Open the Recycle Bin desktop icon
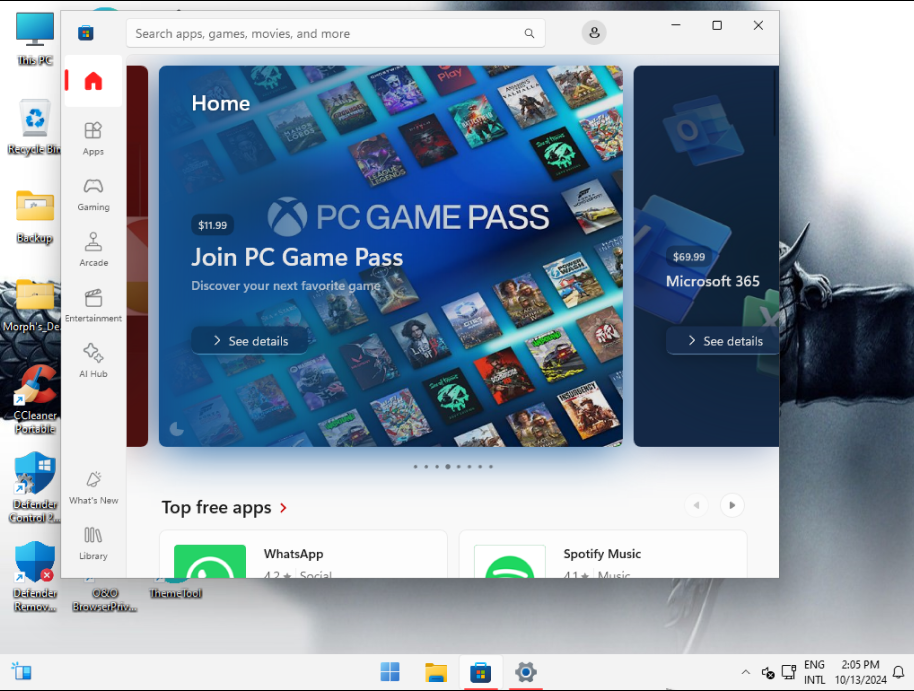The image size is (914, 691). click(x=34, y=127)
